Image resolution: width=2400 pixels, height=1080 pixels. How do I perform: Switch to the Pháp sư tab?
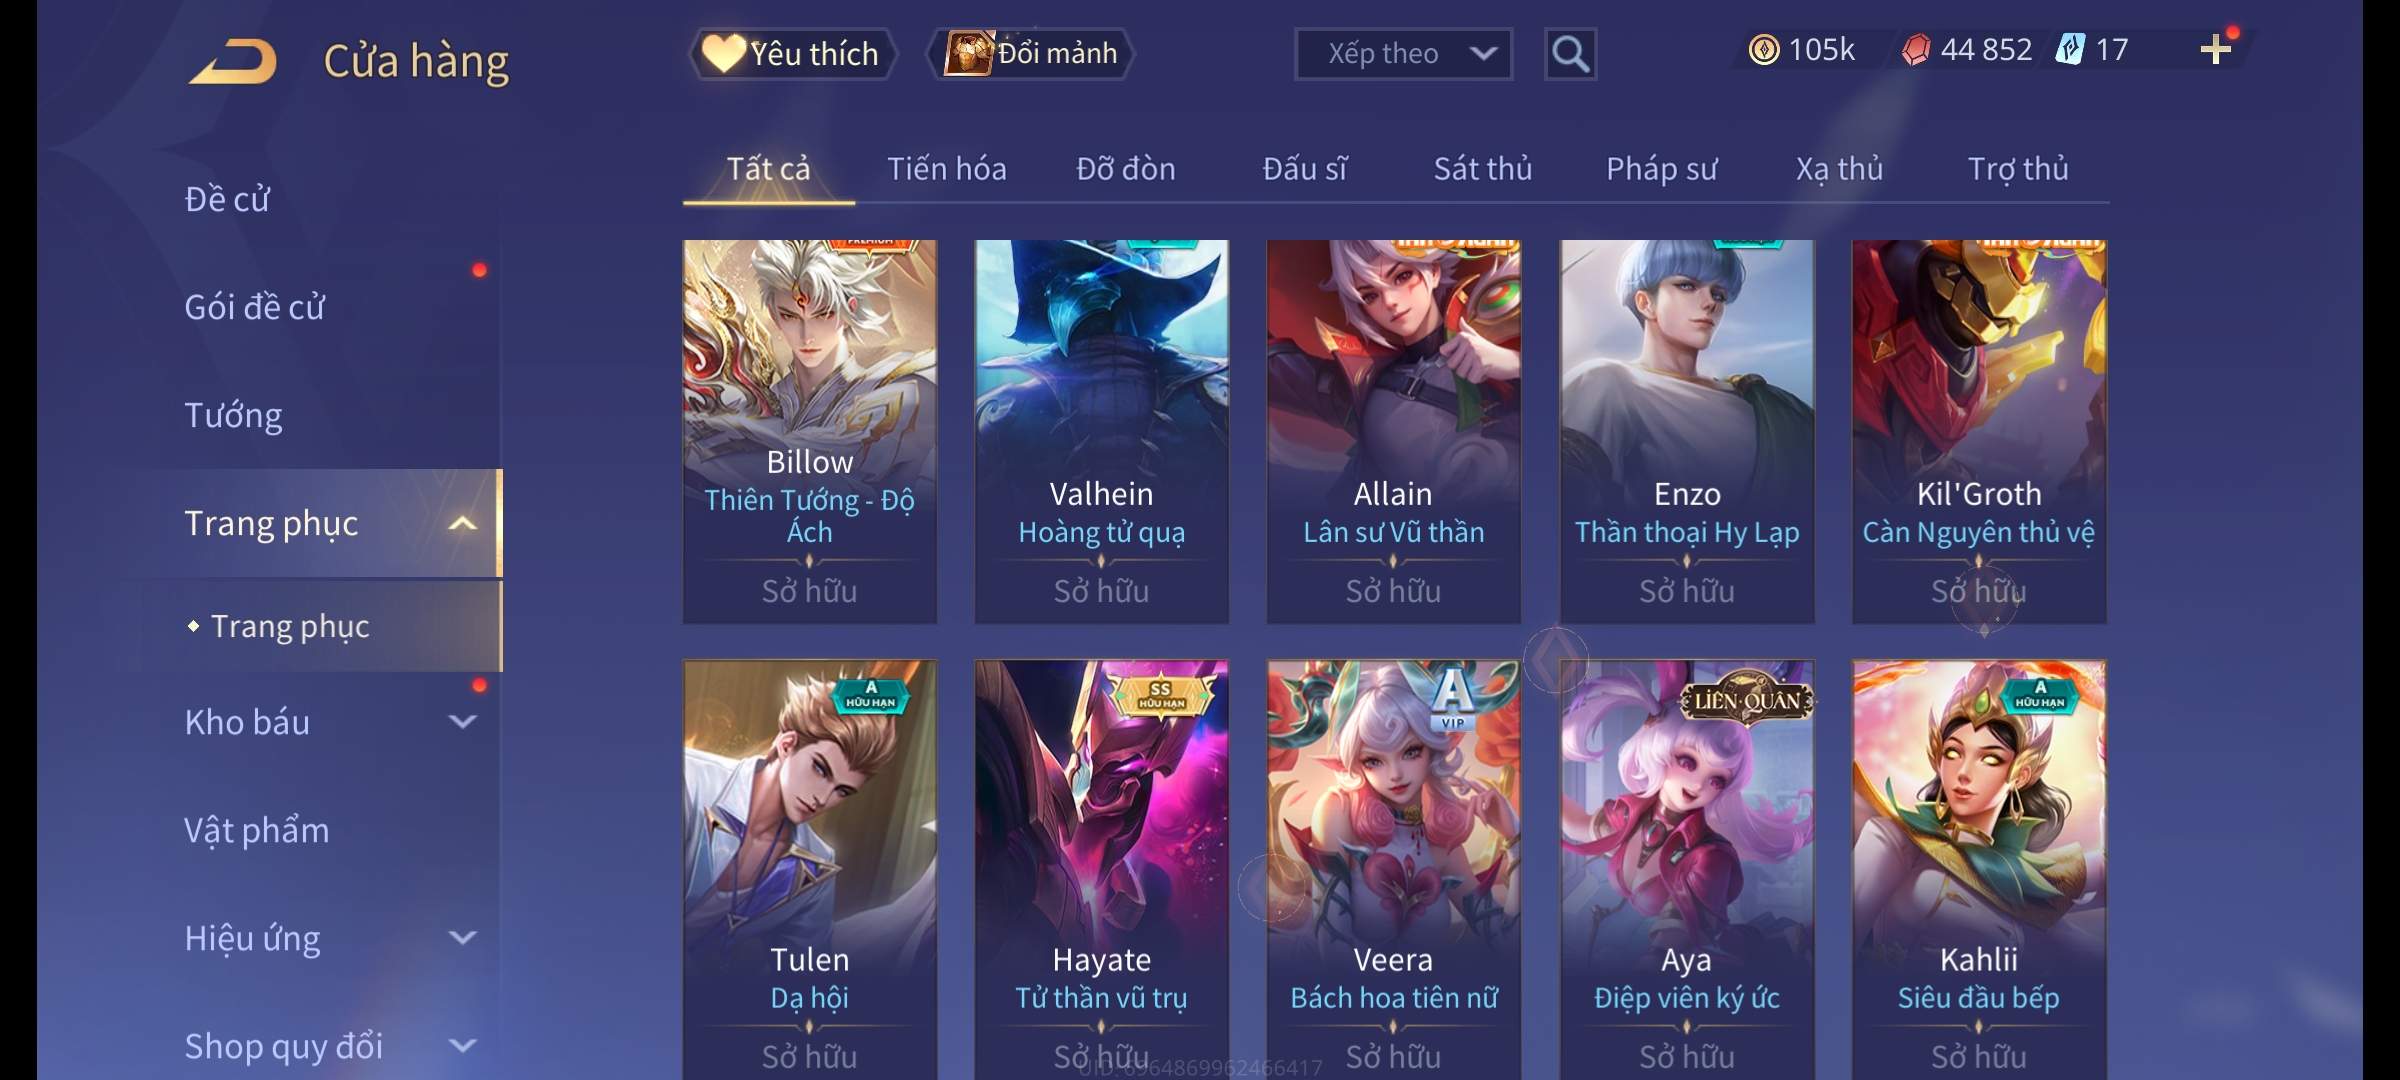point(1661,169)
